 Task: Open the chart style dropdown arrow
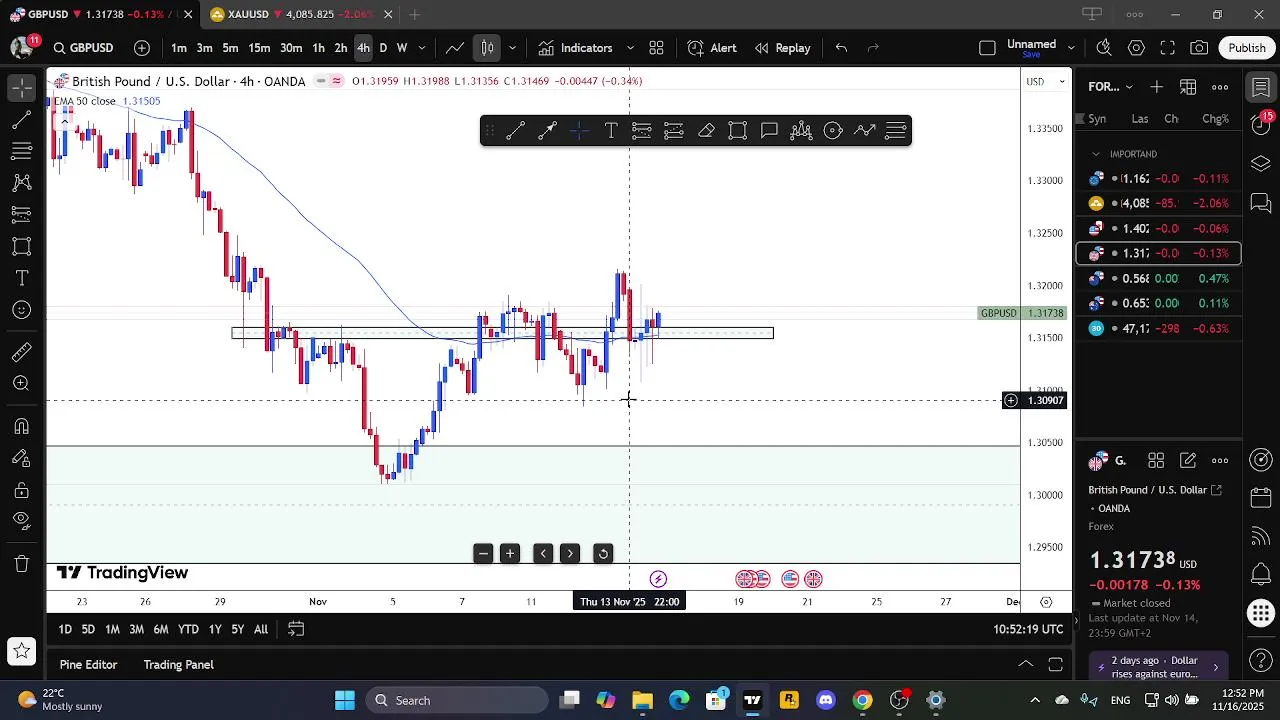click(x=513, y=48)
